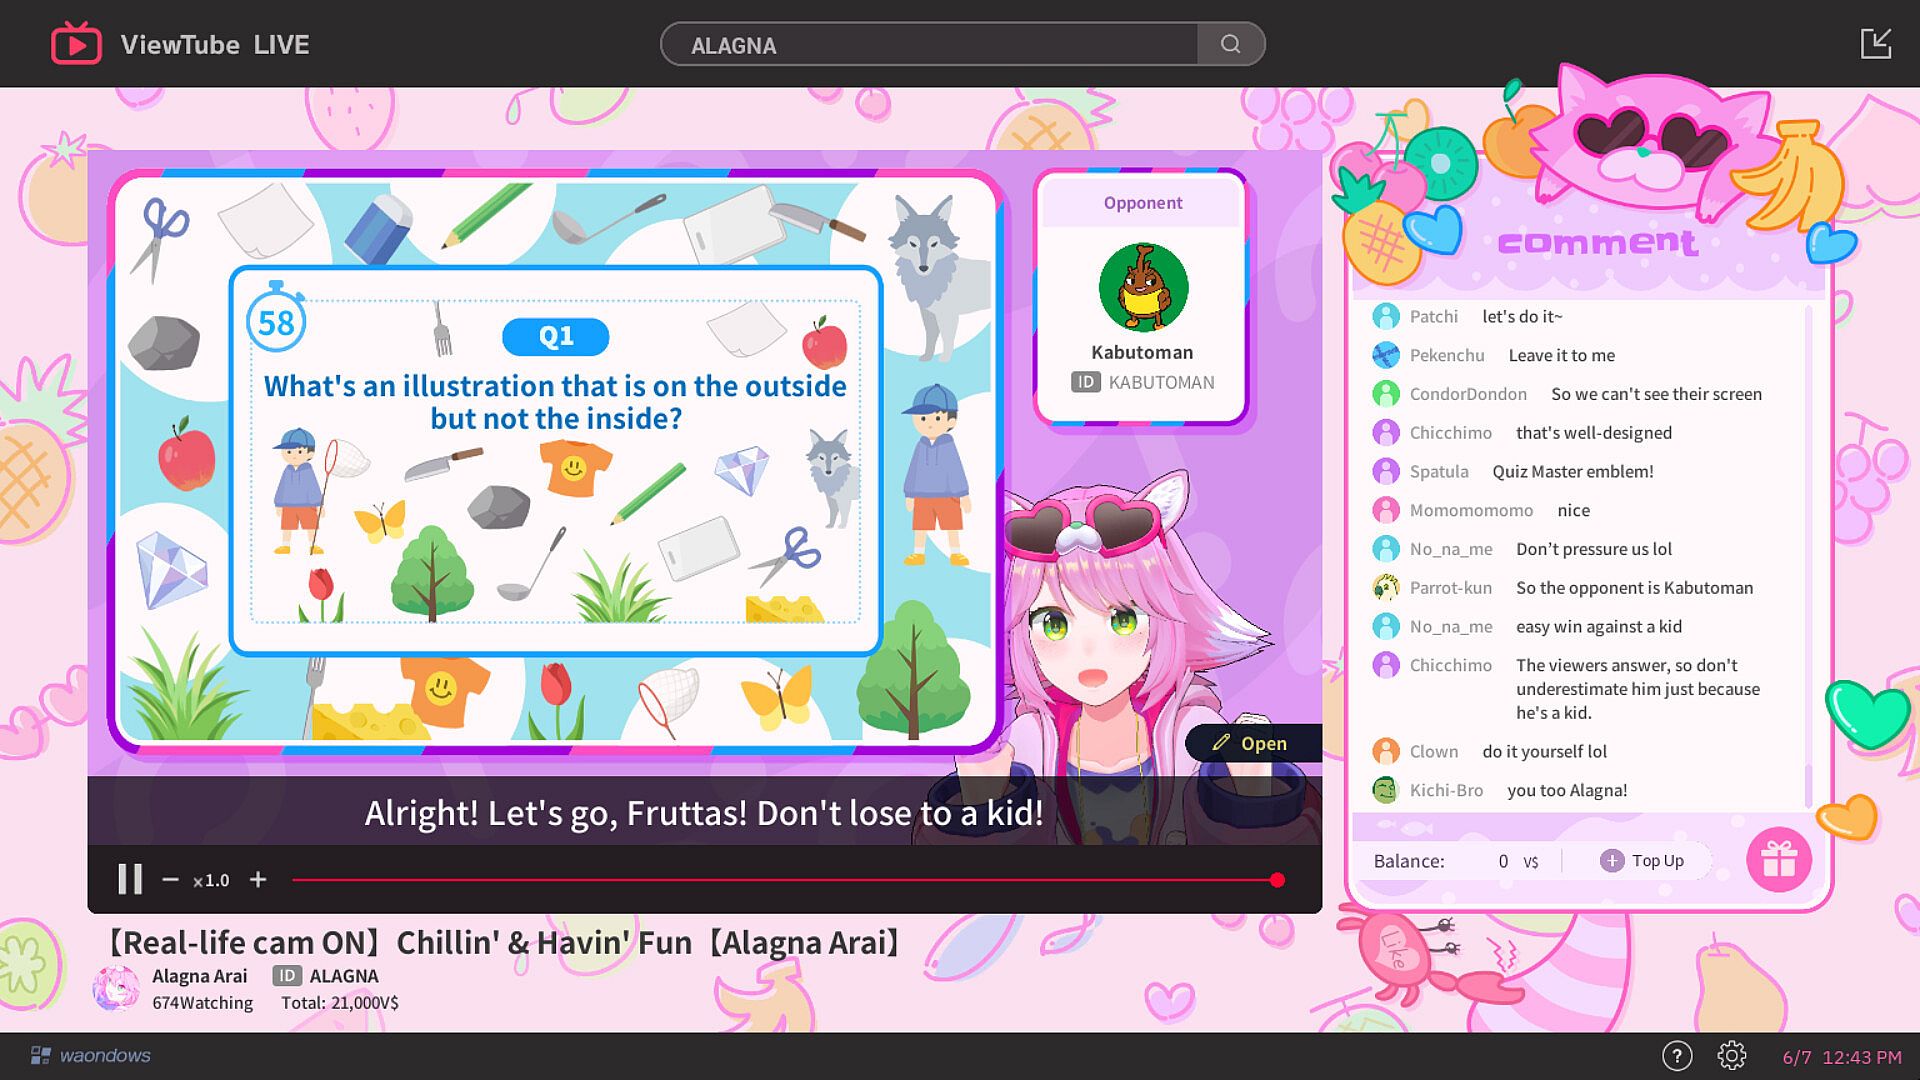Open the help question mark icon
1920x1080 pixels.
1677,1055
